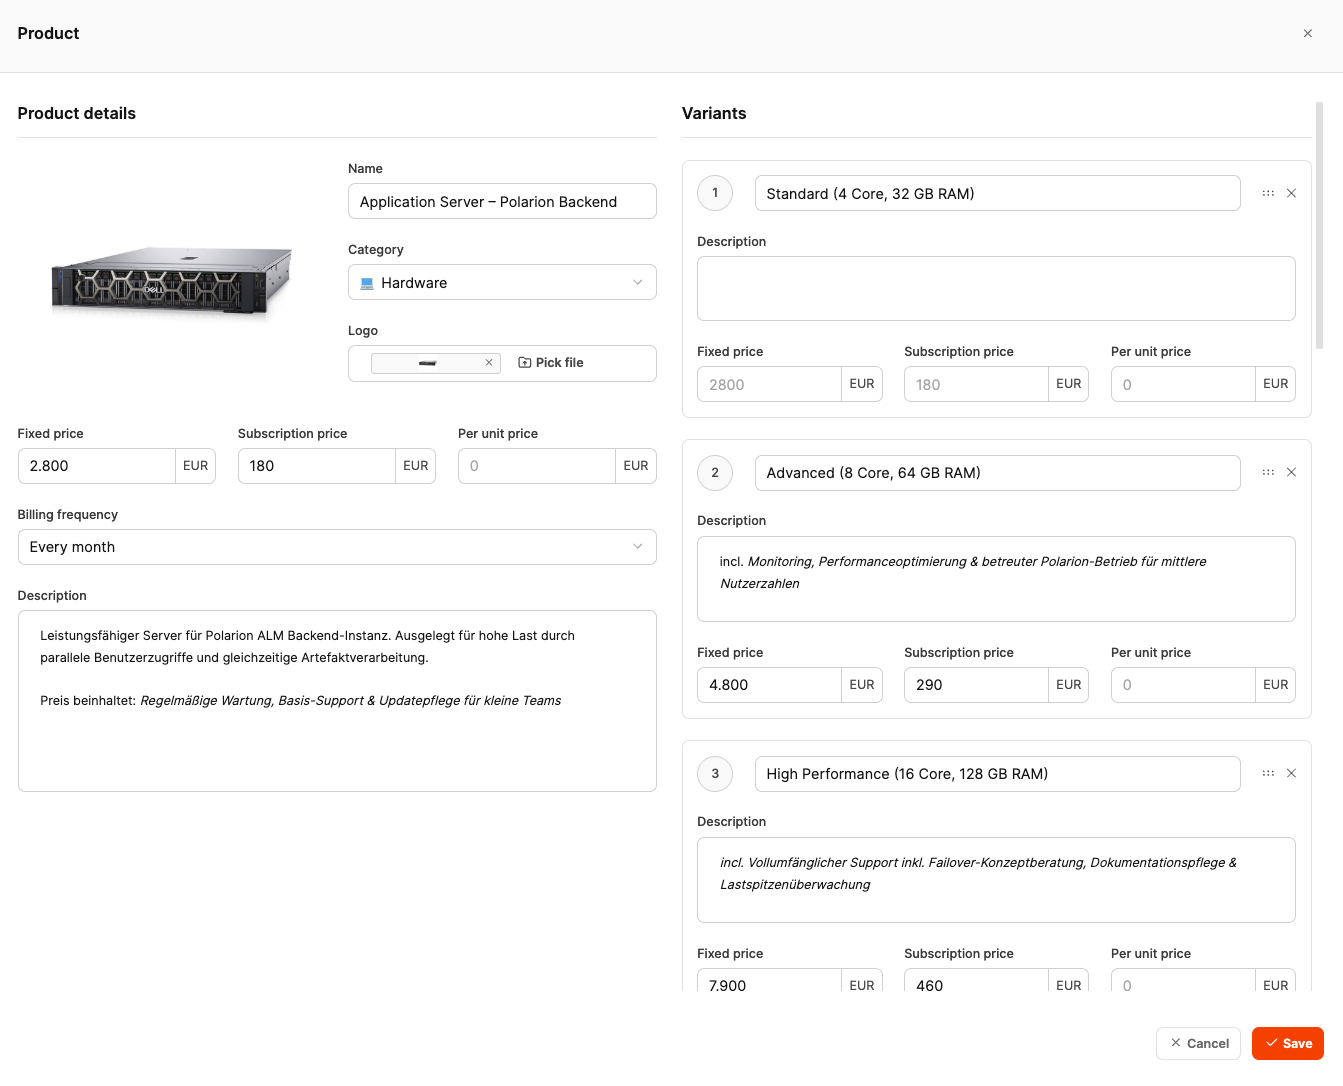The width and height of the screenshot is (1343, 1086).
Task: Focus the product Per unit price field
Action: tap(537, 466)
